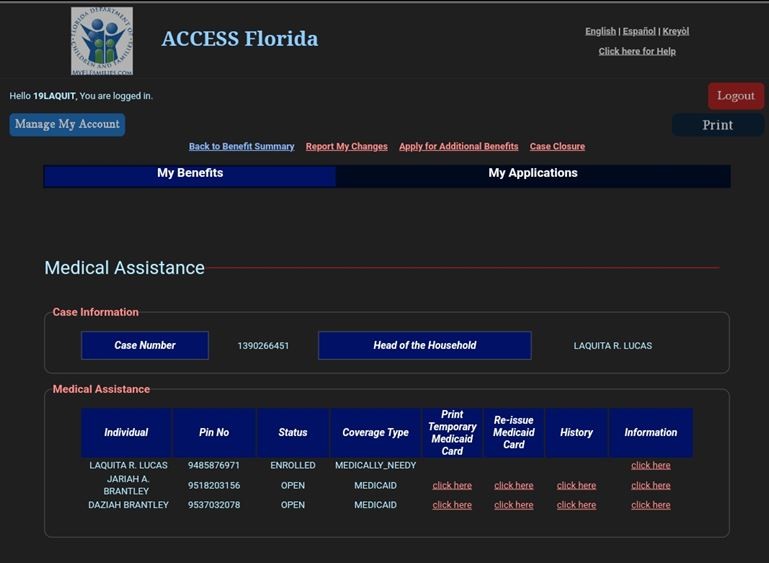This screenshot has height=563, width=769.
Task: Print the page with the Print button
Action: tap(718, 125)
